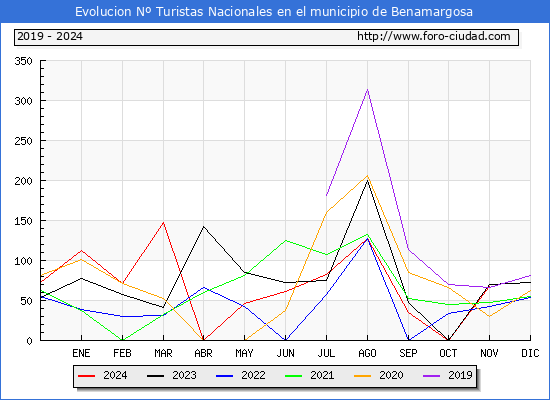Viewport: 550px width, 400px height.
Task: Select the blue 2022 legend swatch
Action: (224, 376)
